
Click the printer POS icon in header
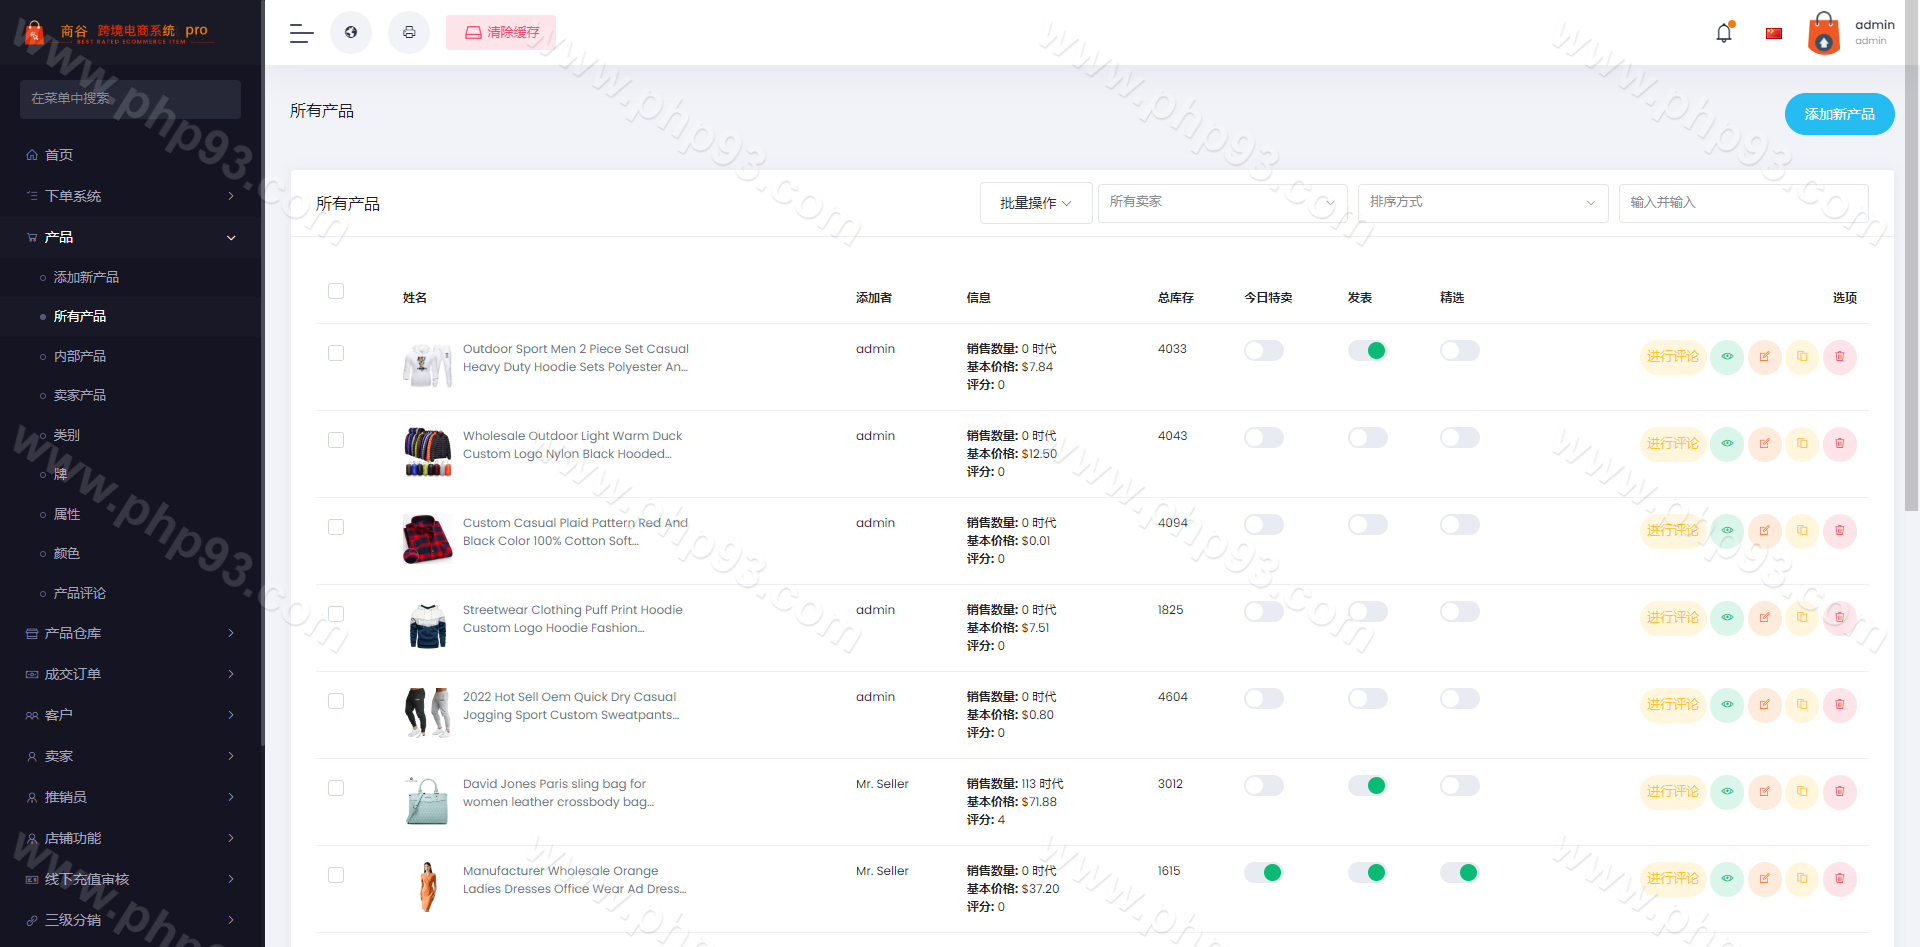pos(409,33)
